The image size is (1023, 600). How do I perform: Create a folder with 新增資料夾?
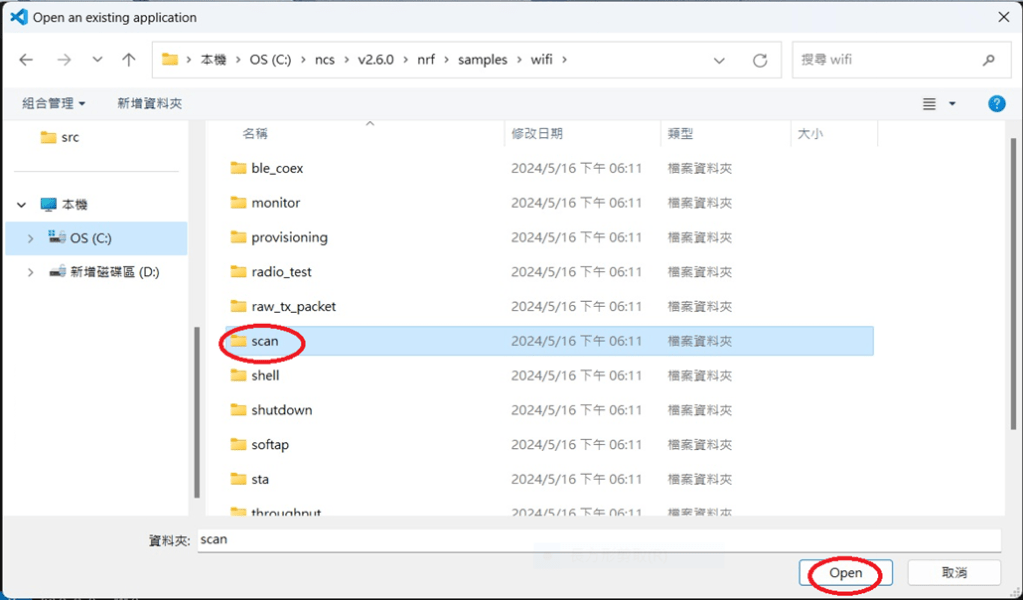tap(149, 103)
